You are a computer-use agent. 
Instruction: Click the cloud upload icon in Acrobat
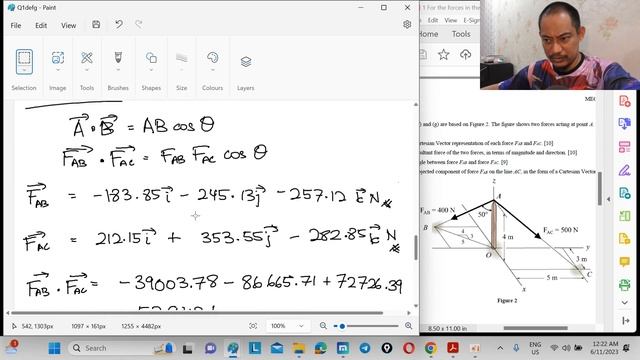465,54
